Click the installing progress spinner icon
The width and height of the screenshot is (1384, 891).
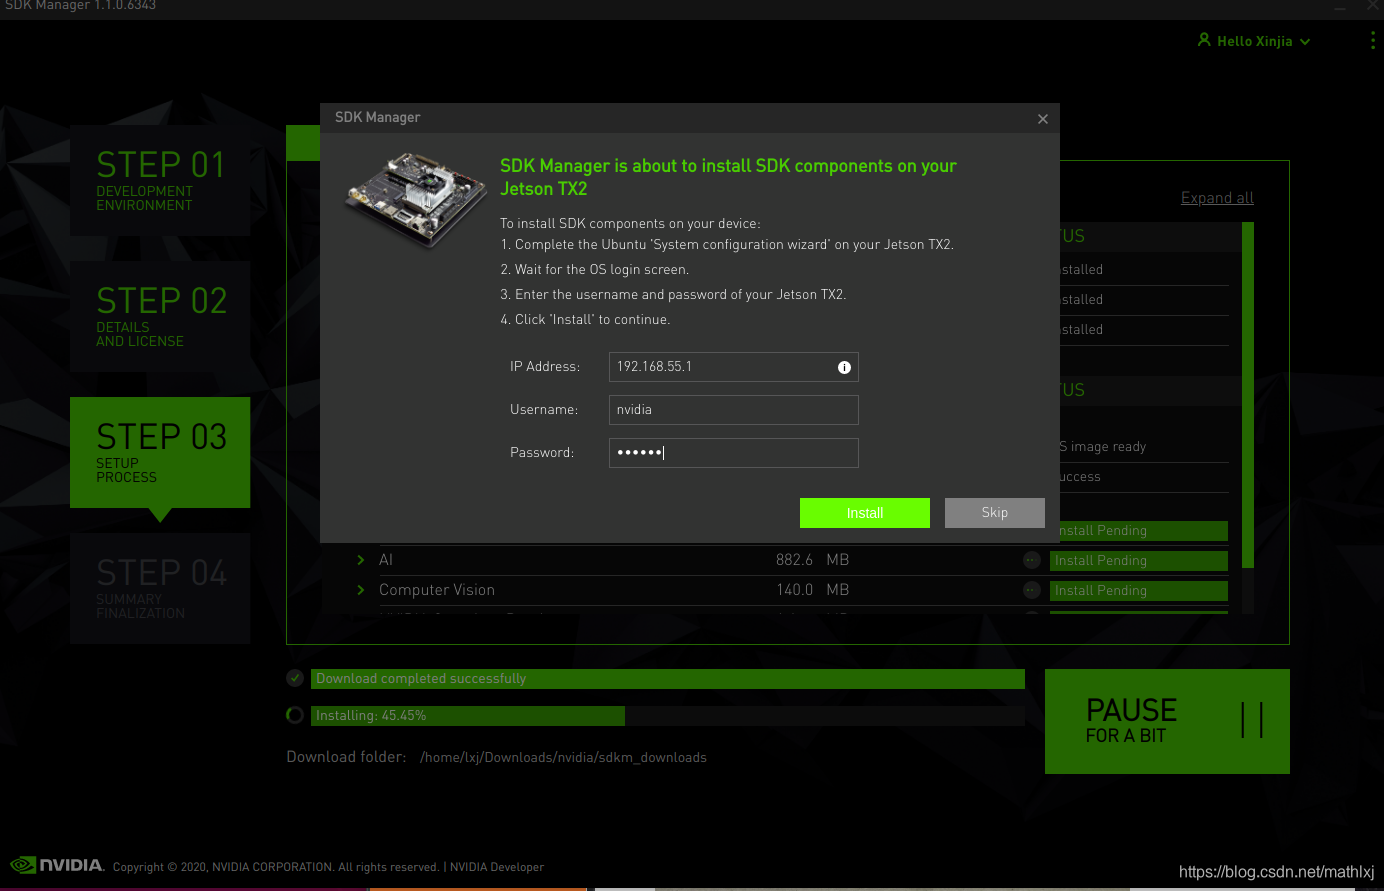coord(295,715)
